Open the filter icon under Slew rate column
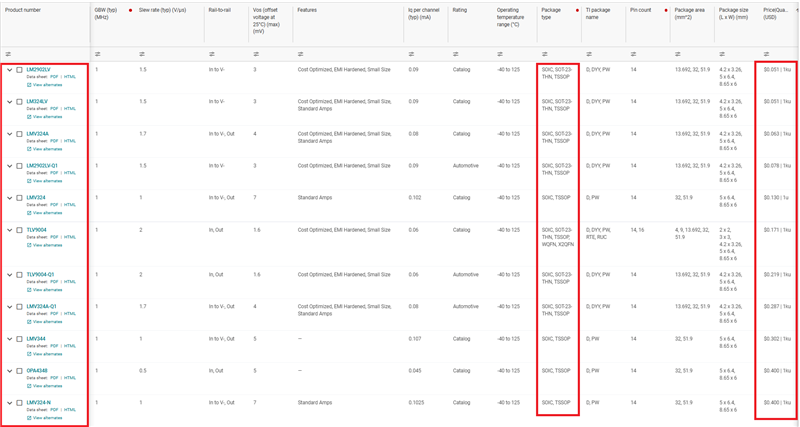 142,54
